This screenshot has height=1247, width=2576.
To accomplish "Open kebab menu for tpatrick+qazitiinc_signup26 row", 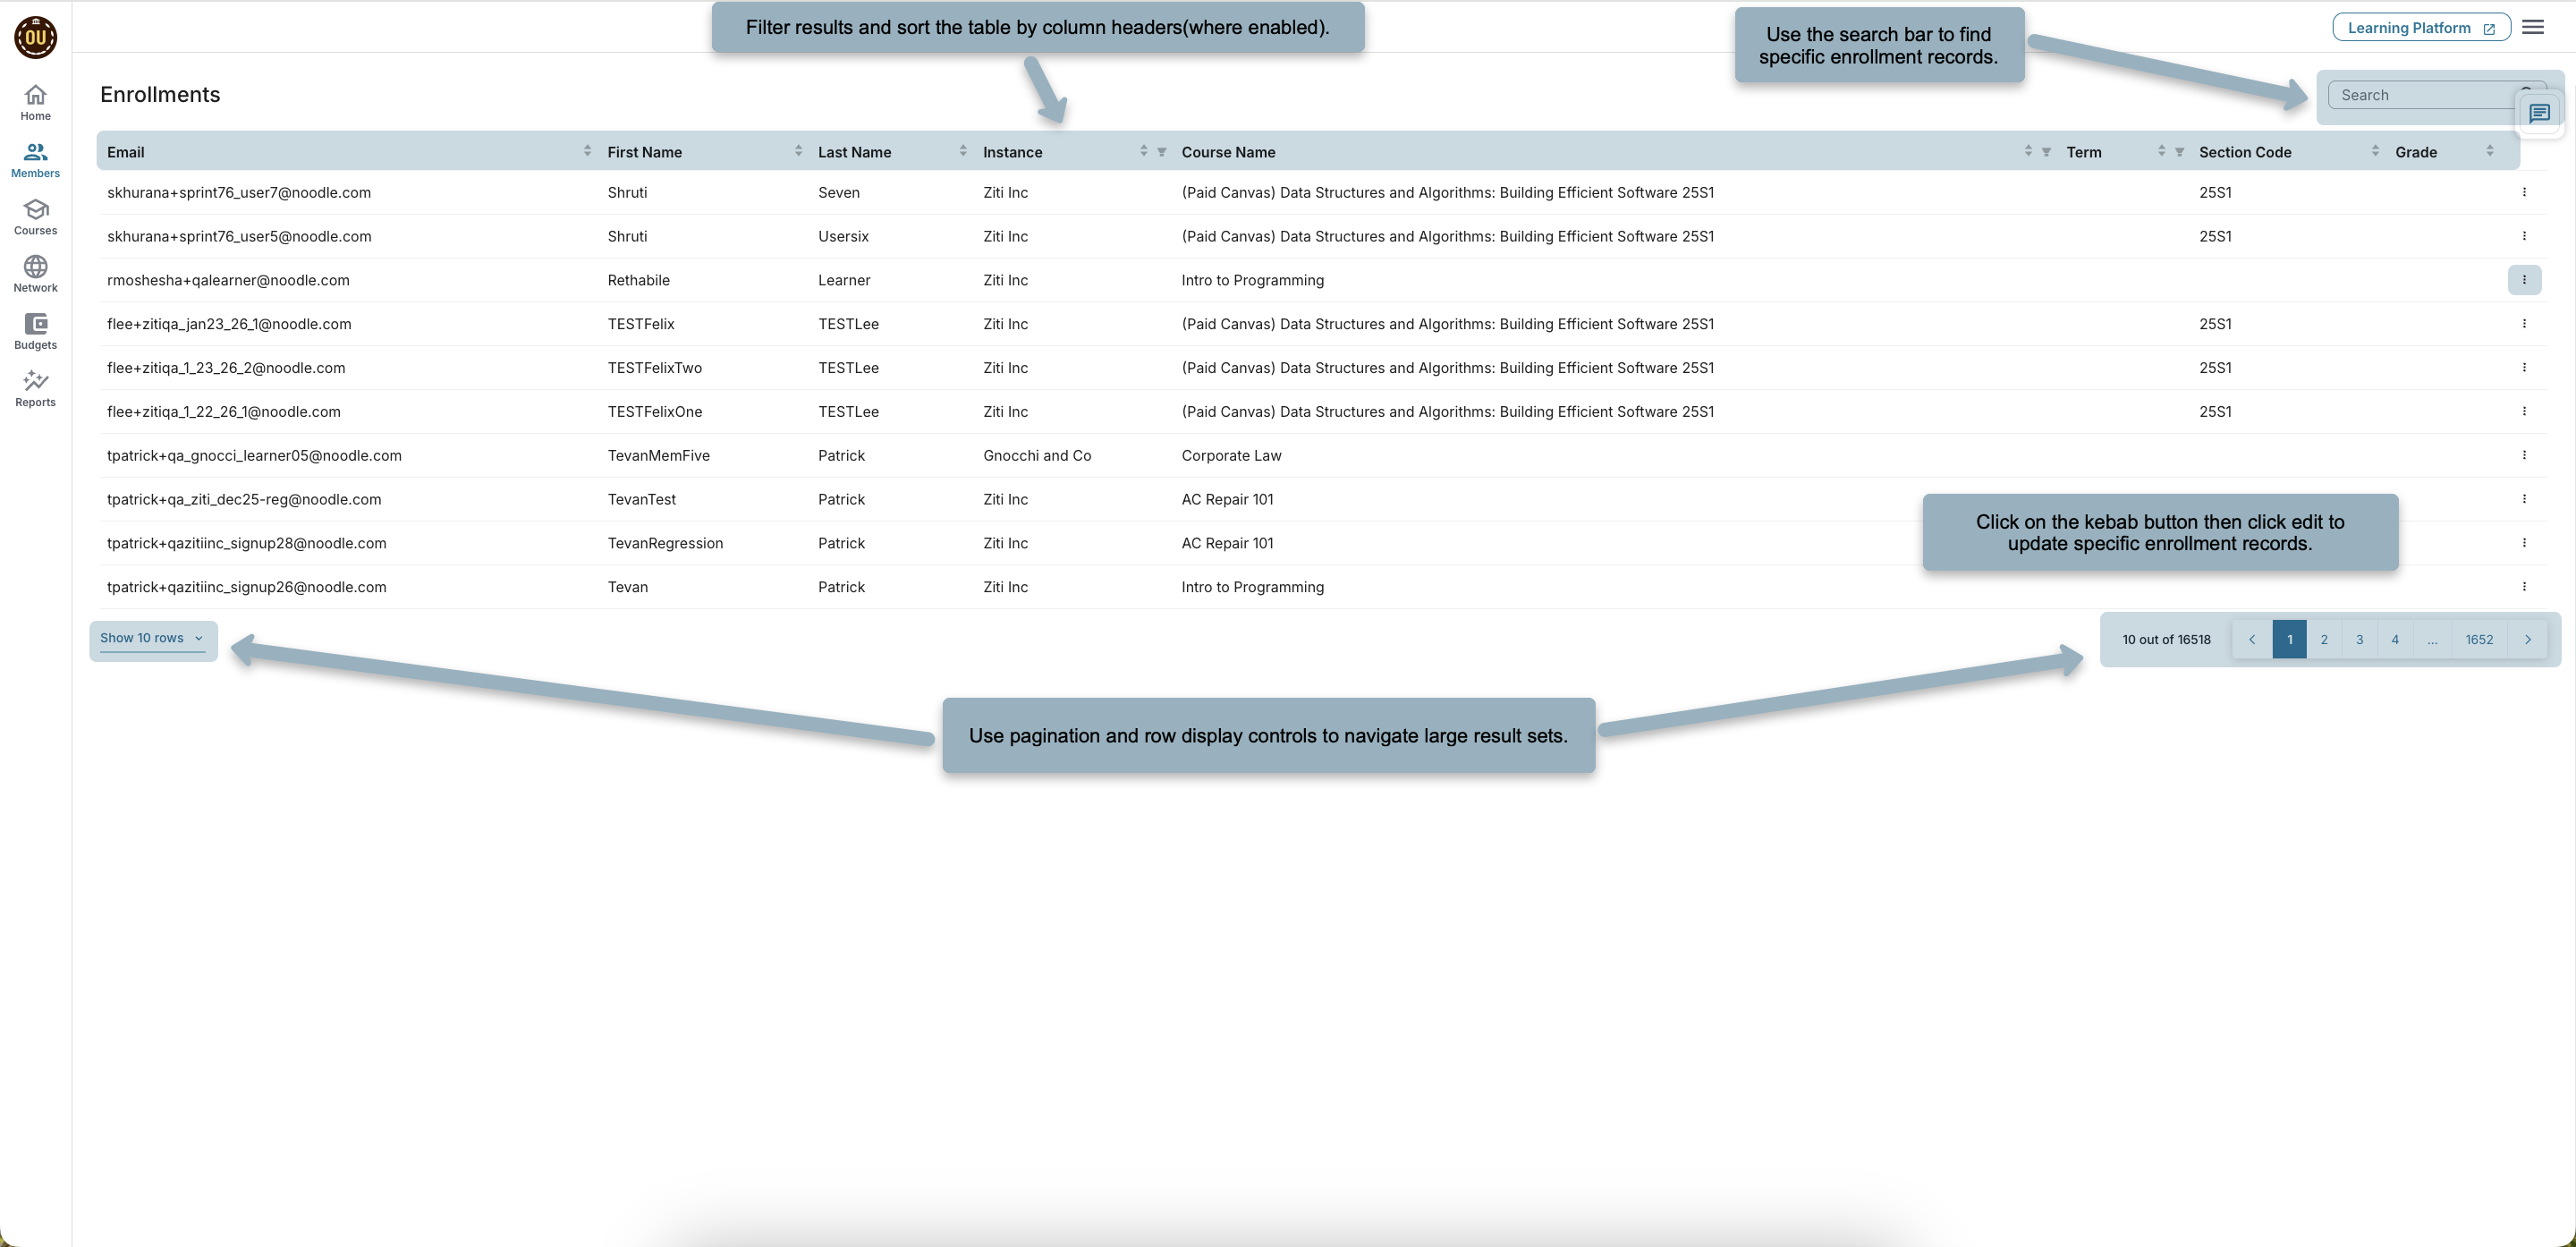I will (2524, 587).
